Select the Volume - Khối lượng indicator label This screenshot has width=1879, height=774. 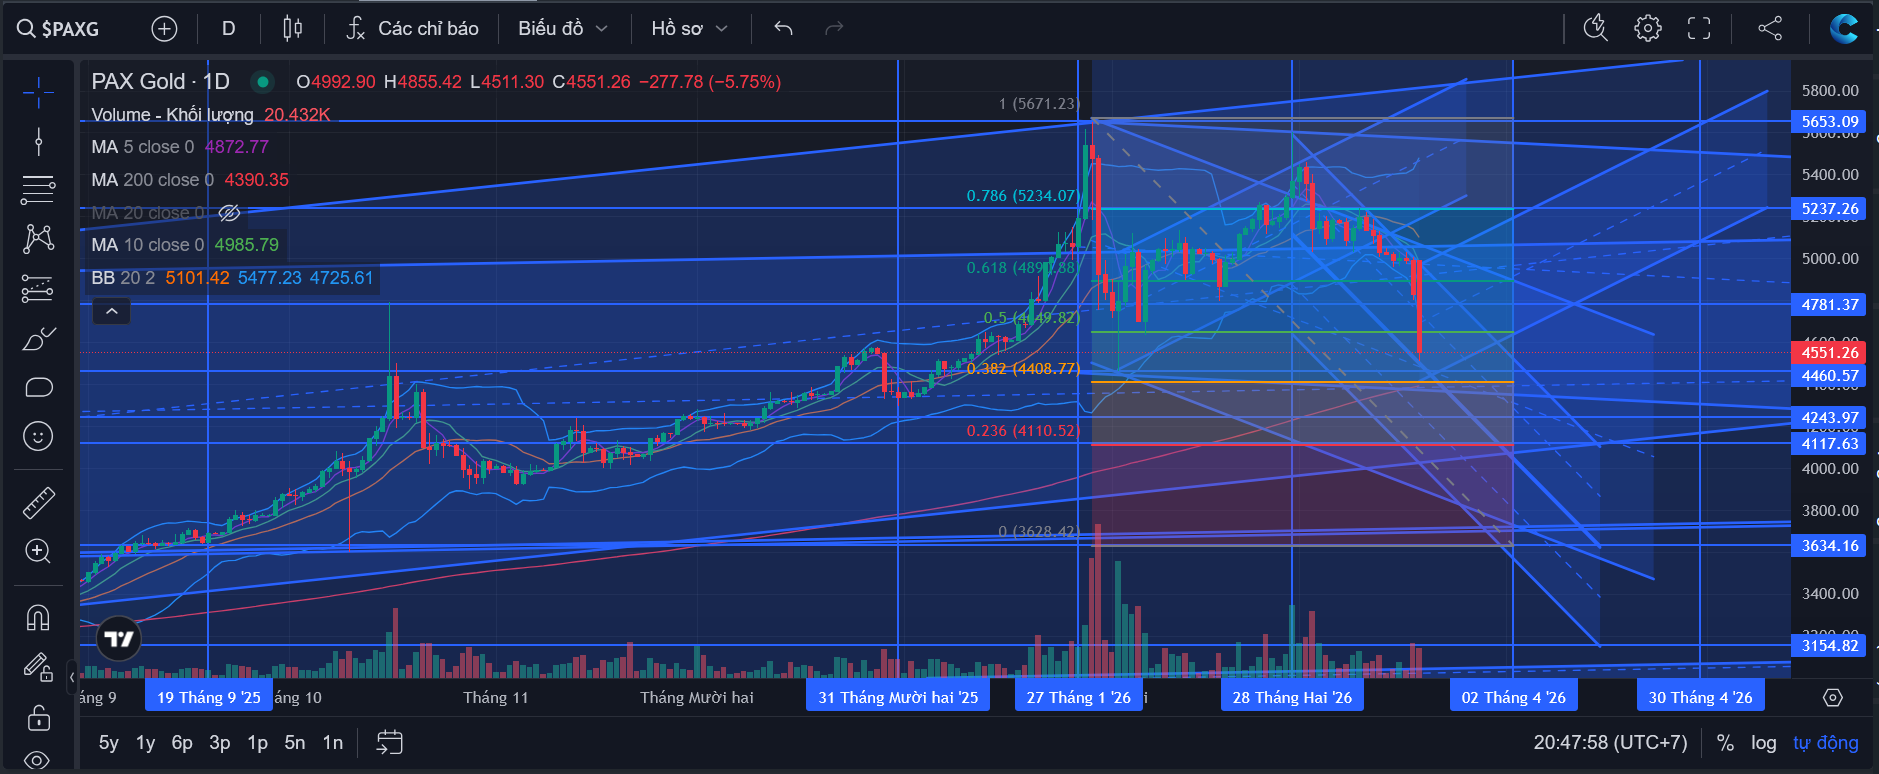[x=172, y=115]
